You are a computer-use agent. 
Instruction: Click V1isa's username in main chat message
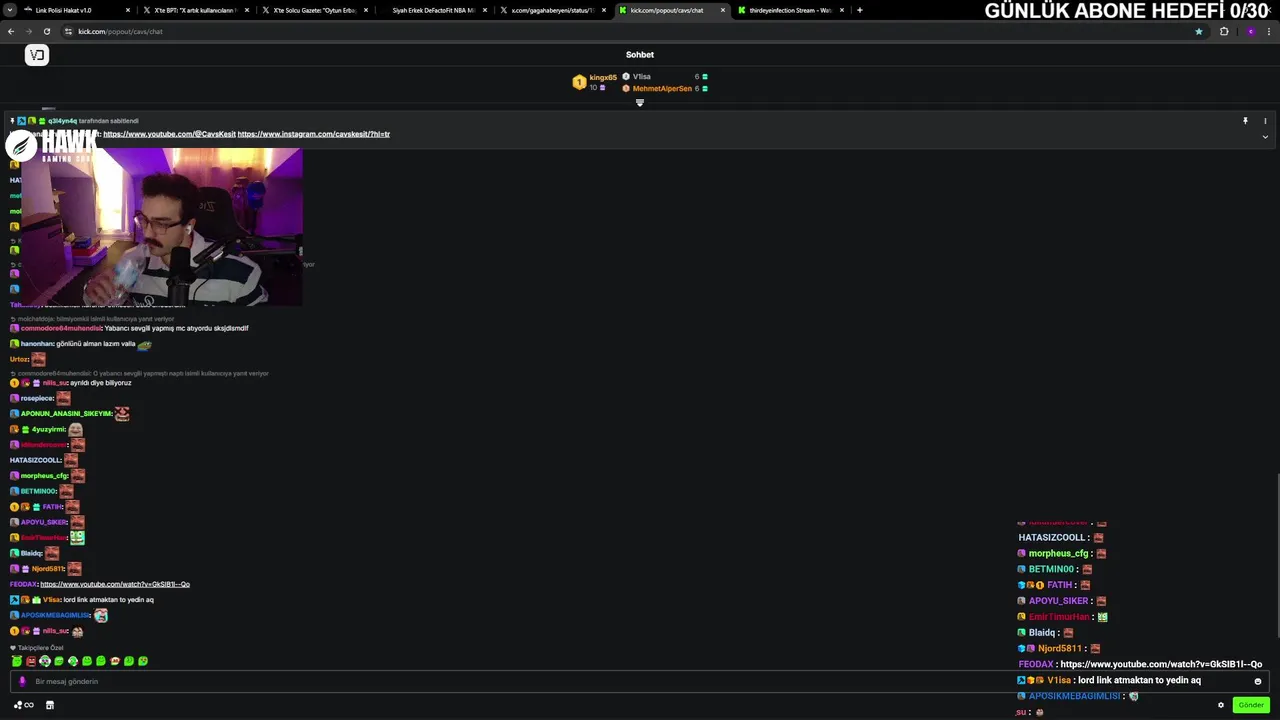pos(50,600)
